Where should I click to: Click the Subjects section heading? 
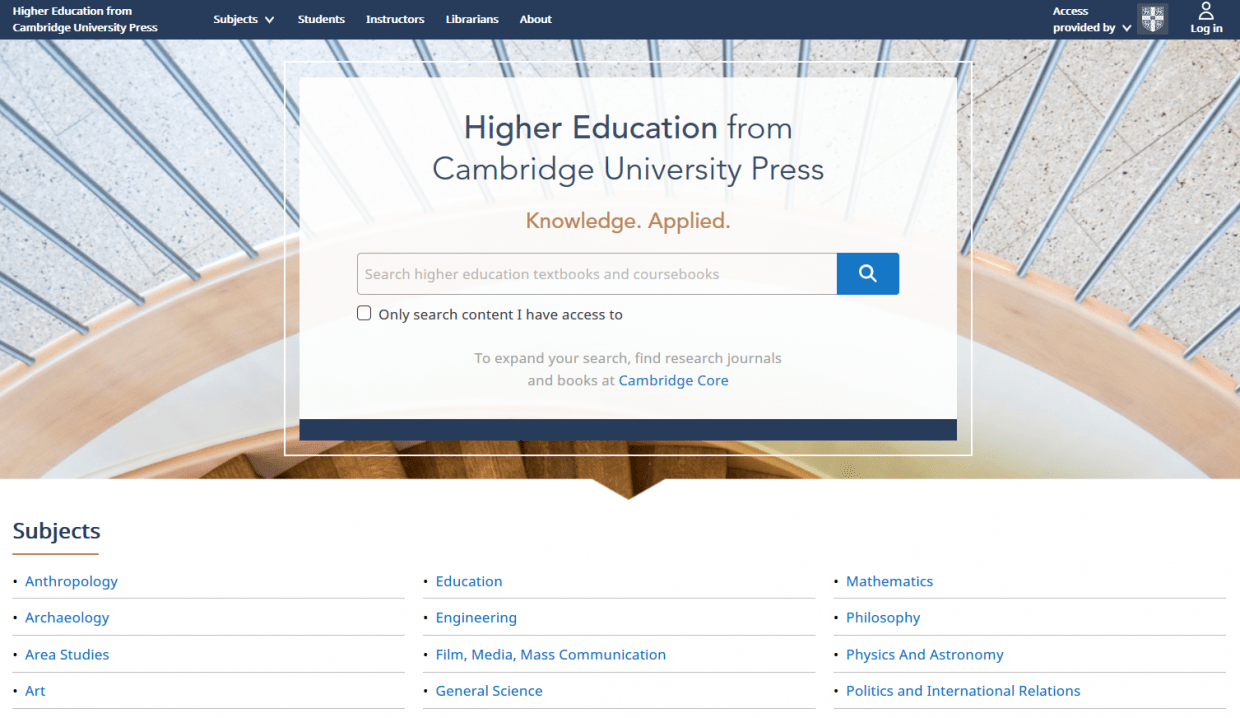(x=56, y=531)
